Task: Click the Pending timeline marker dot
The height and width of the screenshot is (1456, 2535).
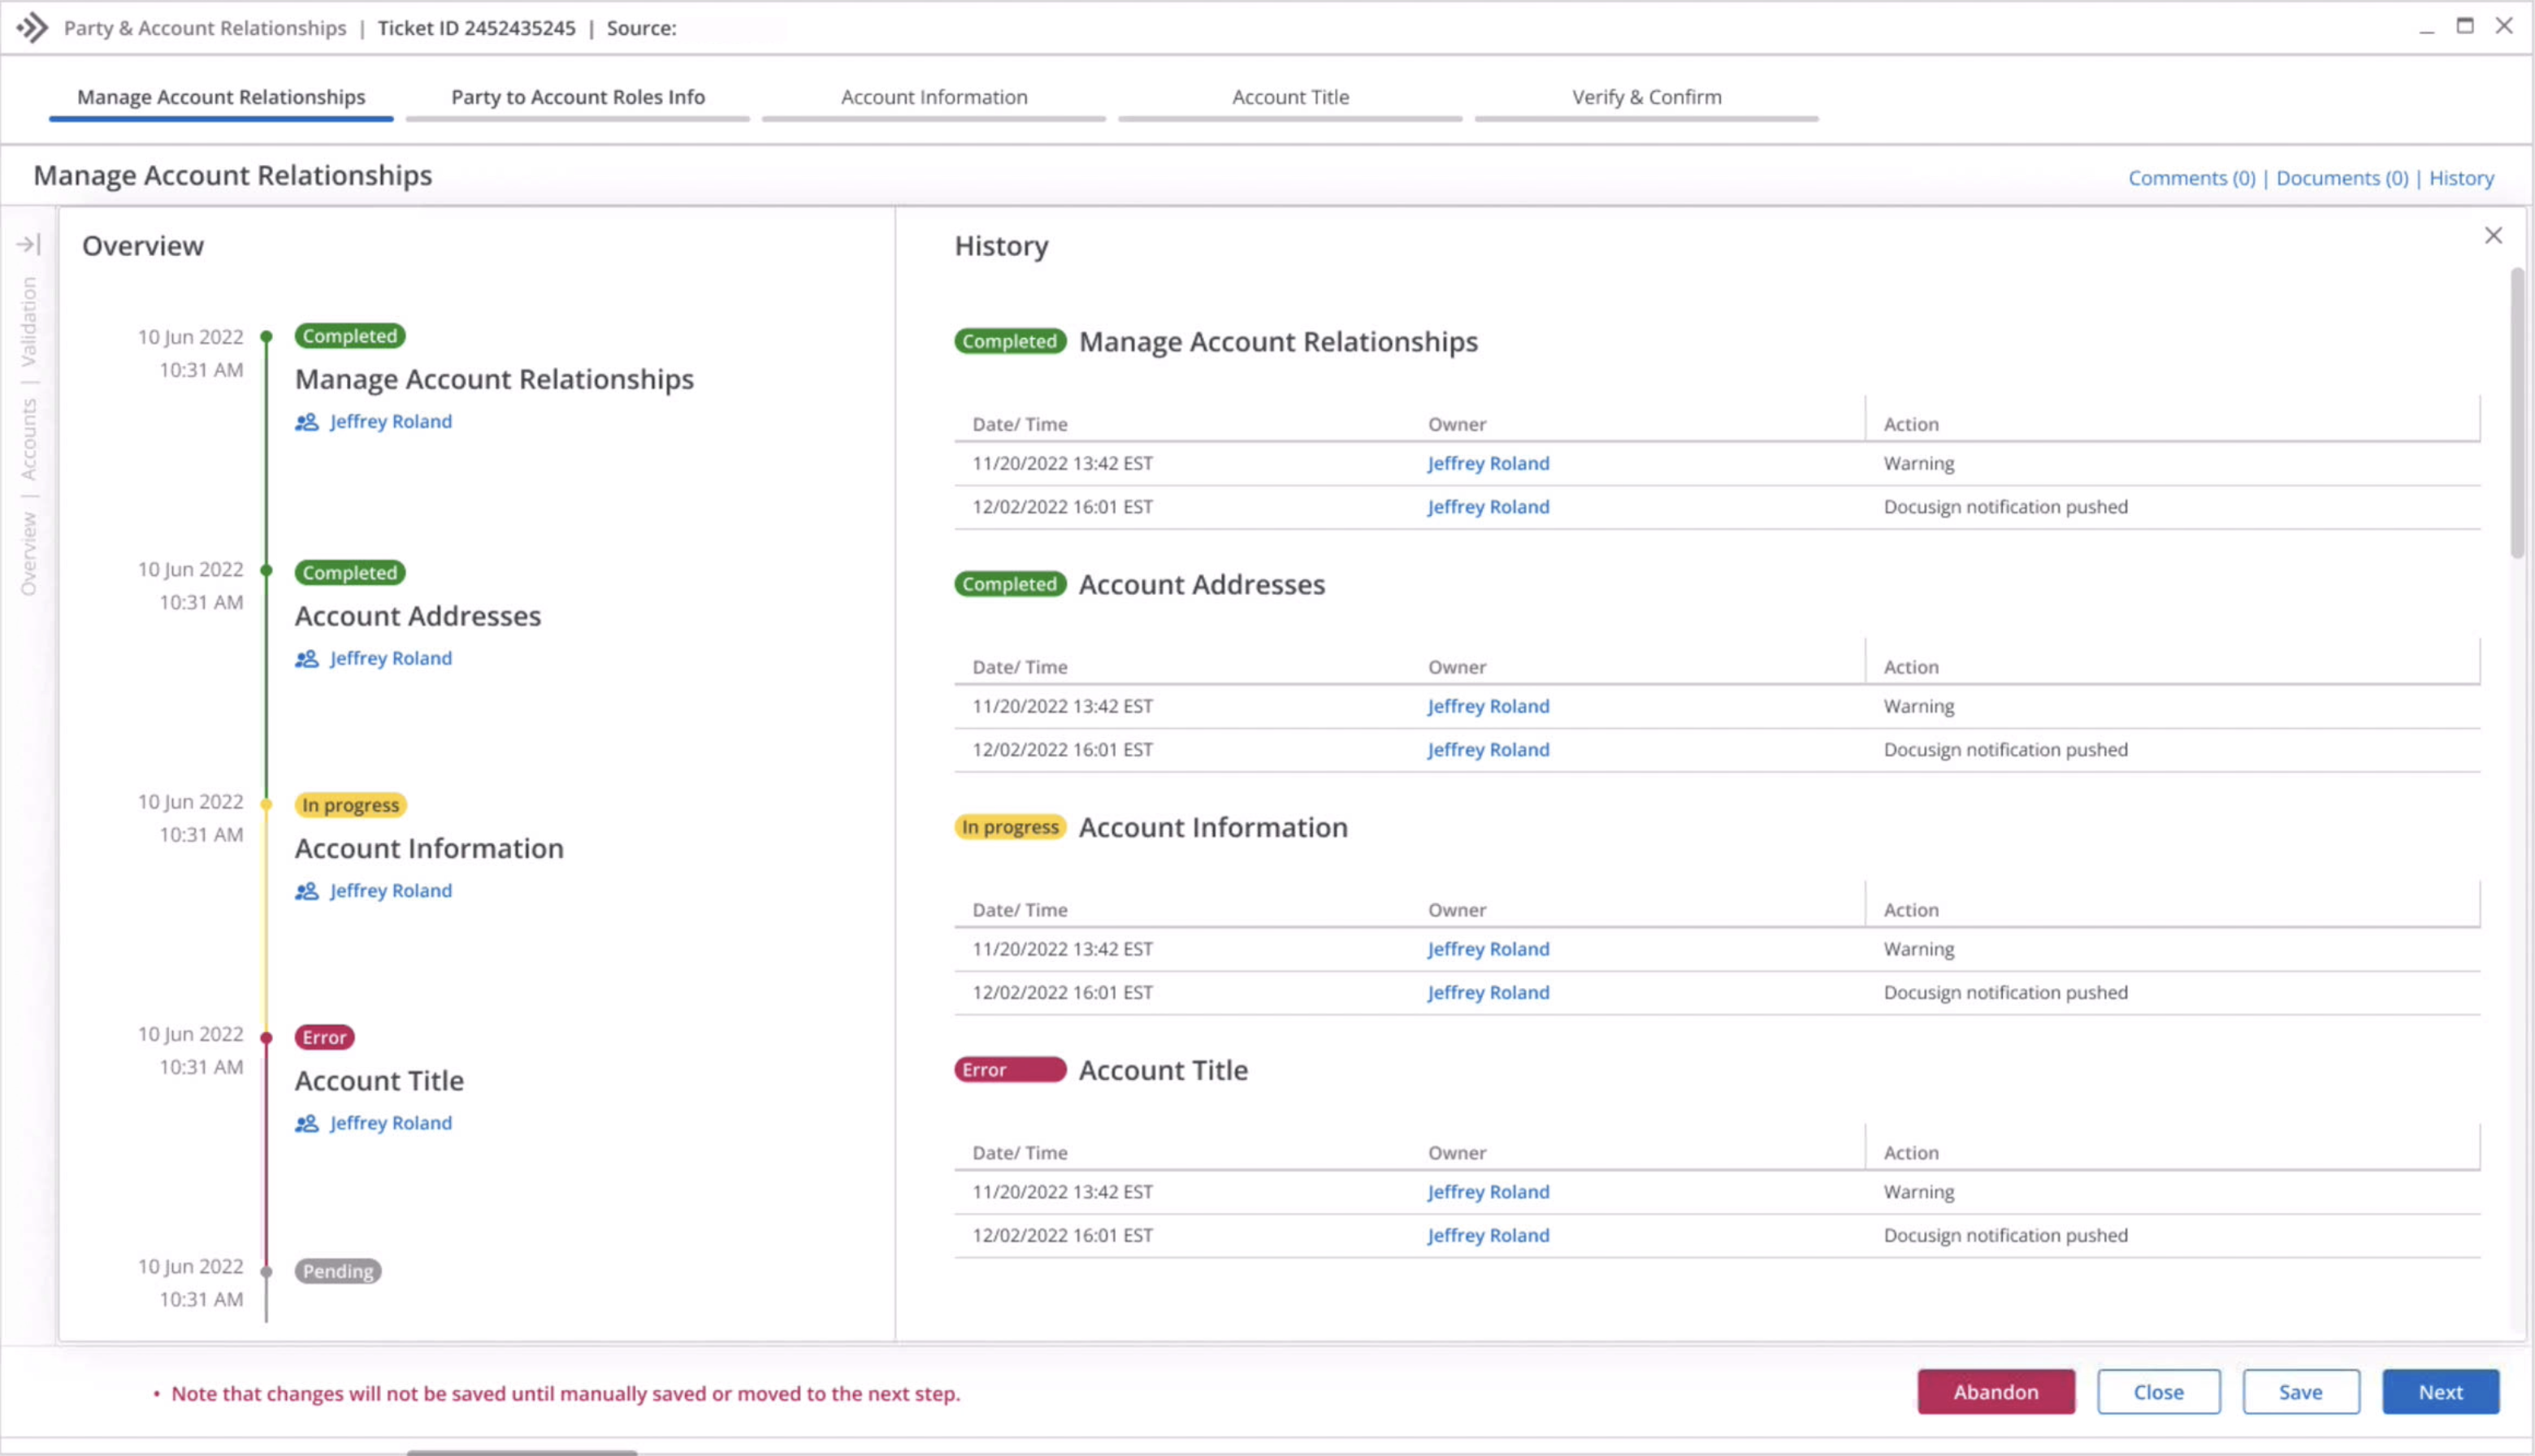Action: click(x=266, y=1273)
